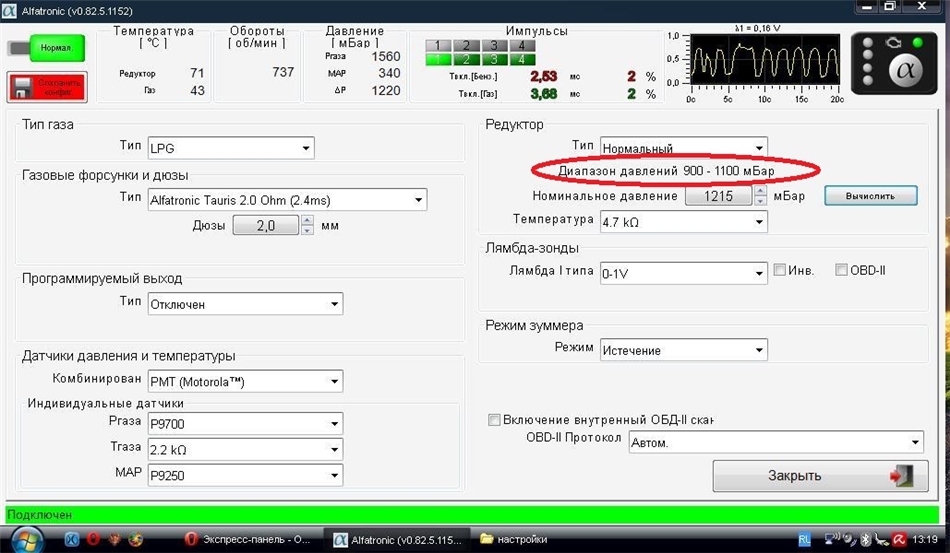Enable the Инв. lambda checkbox
Viewport: 950px width, 553px height.
tap(781, 270)
